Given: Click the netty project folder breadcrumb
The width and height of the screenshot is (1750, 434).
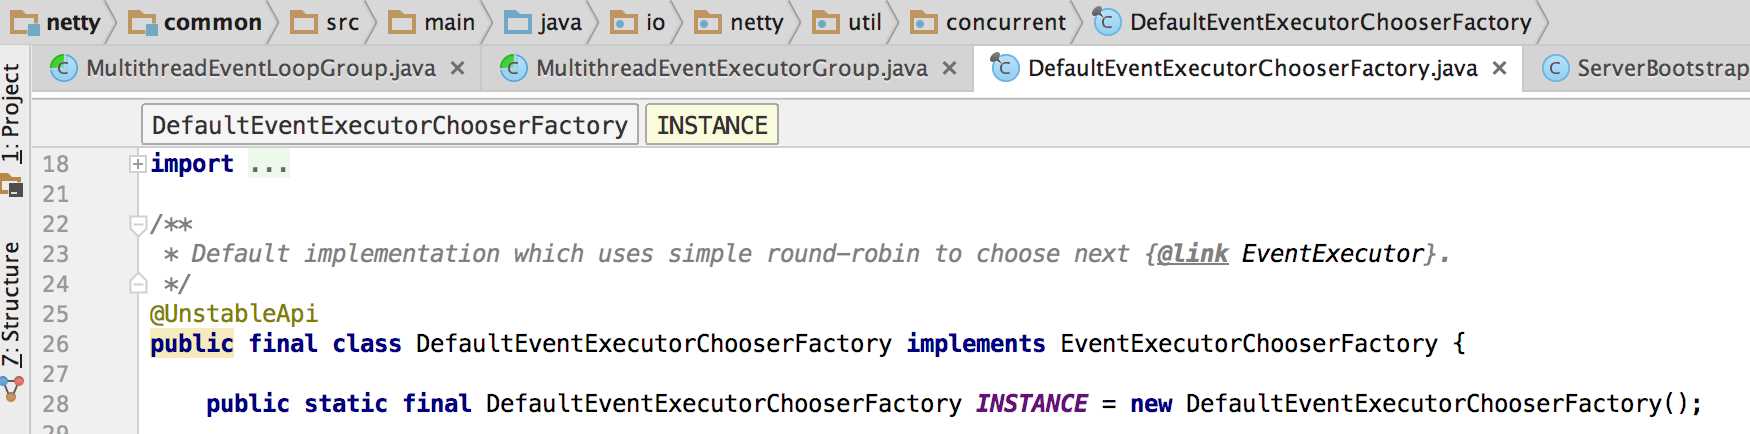Looking at the screenshot, I should tap(56, 22).
